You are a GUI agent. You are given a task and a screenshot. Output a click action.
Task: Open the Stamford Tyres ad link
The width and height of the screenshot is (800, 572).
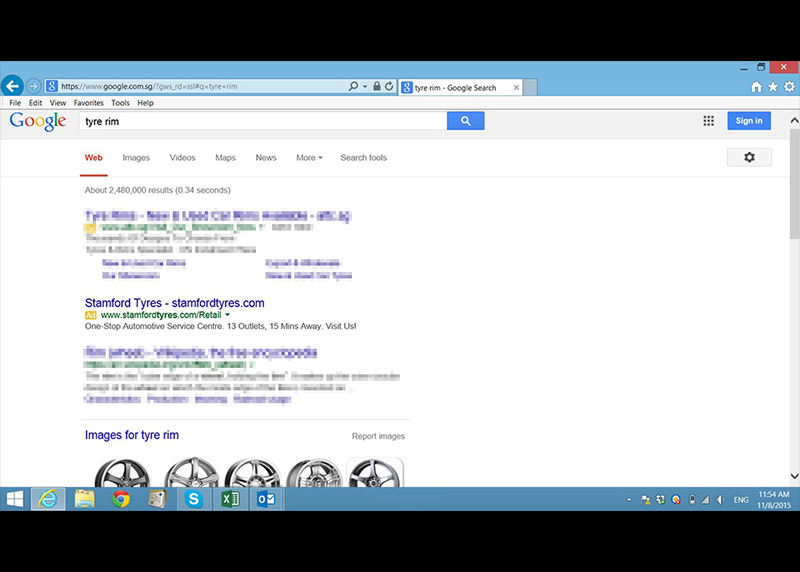[174, 303]
